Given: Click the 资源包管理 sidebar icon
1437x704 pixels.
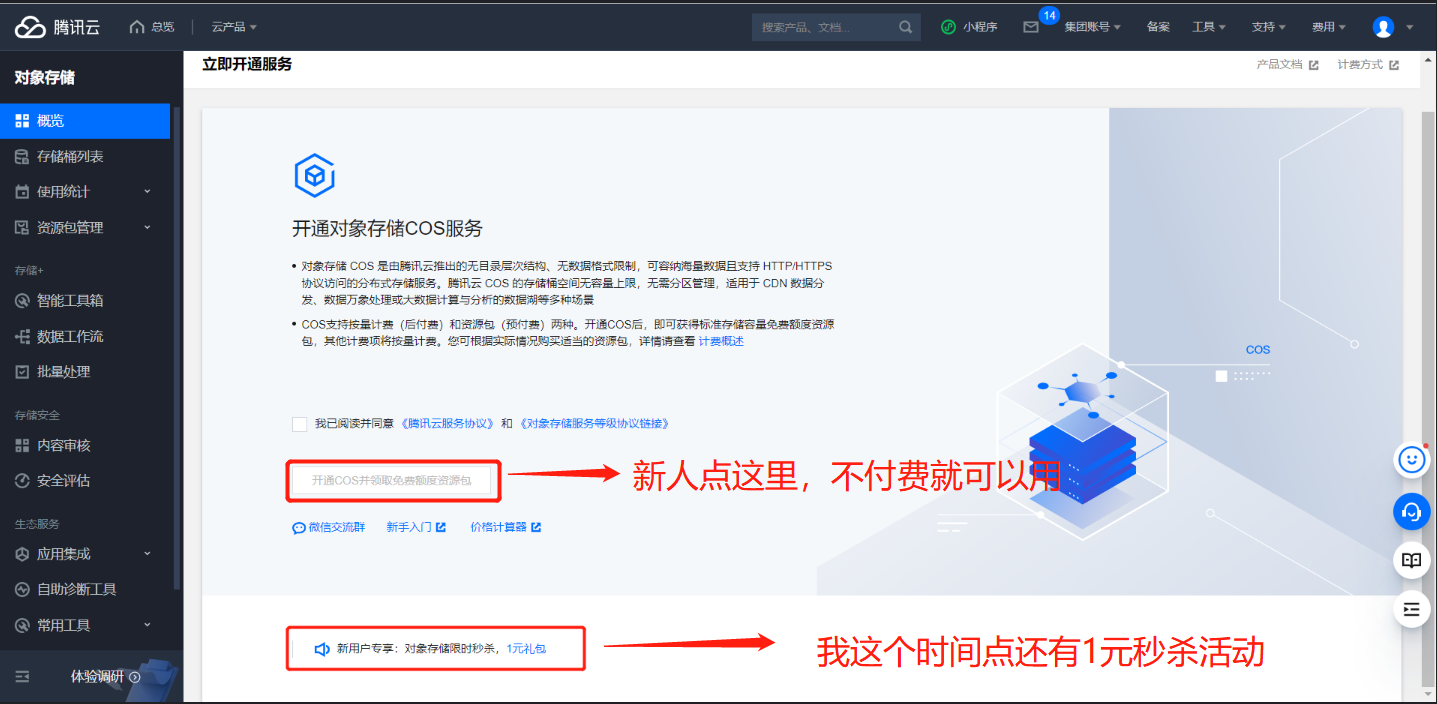Looking at the screenshot, I should (x=22, y=228).
